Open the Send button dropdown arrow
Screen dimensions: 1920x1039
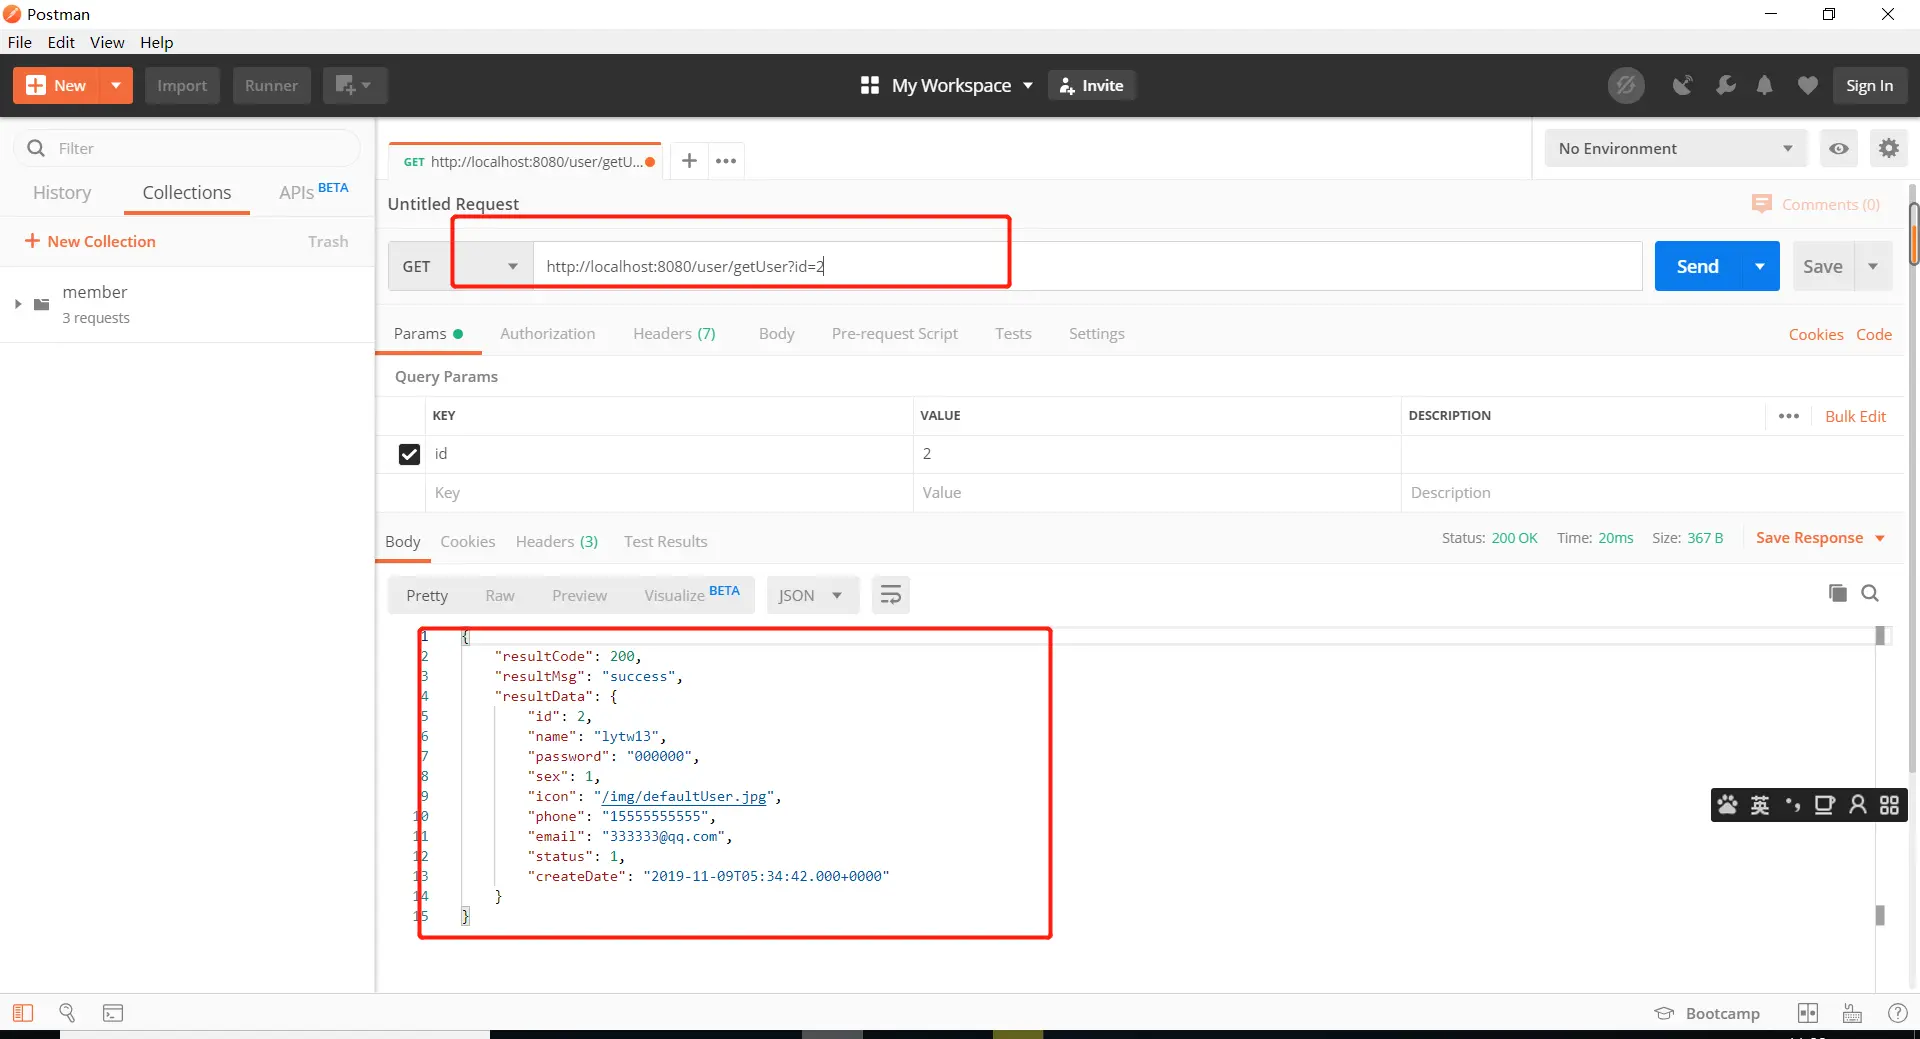pos(1760,266)
